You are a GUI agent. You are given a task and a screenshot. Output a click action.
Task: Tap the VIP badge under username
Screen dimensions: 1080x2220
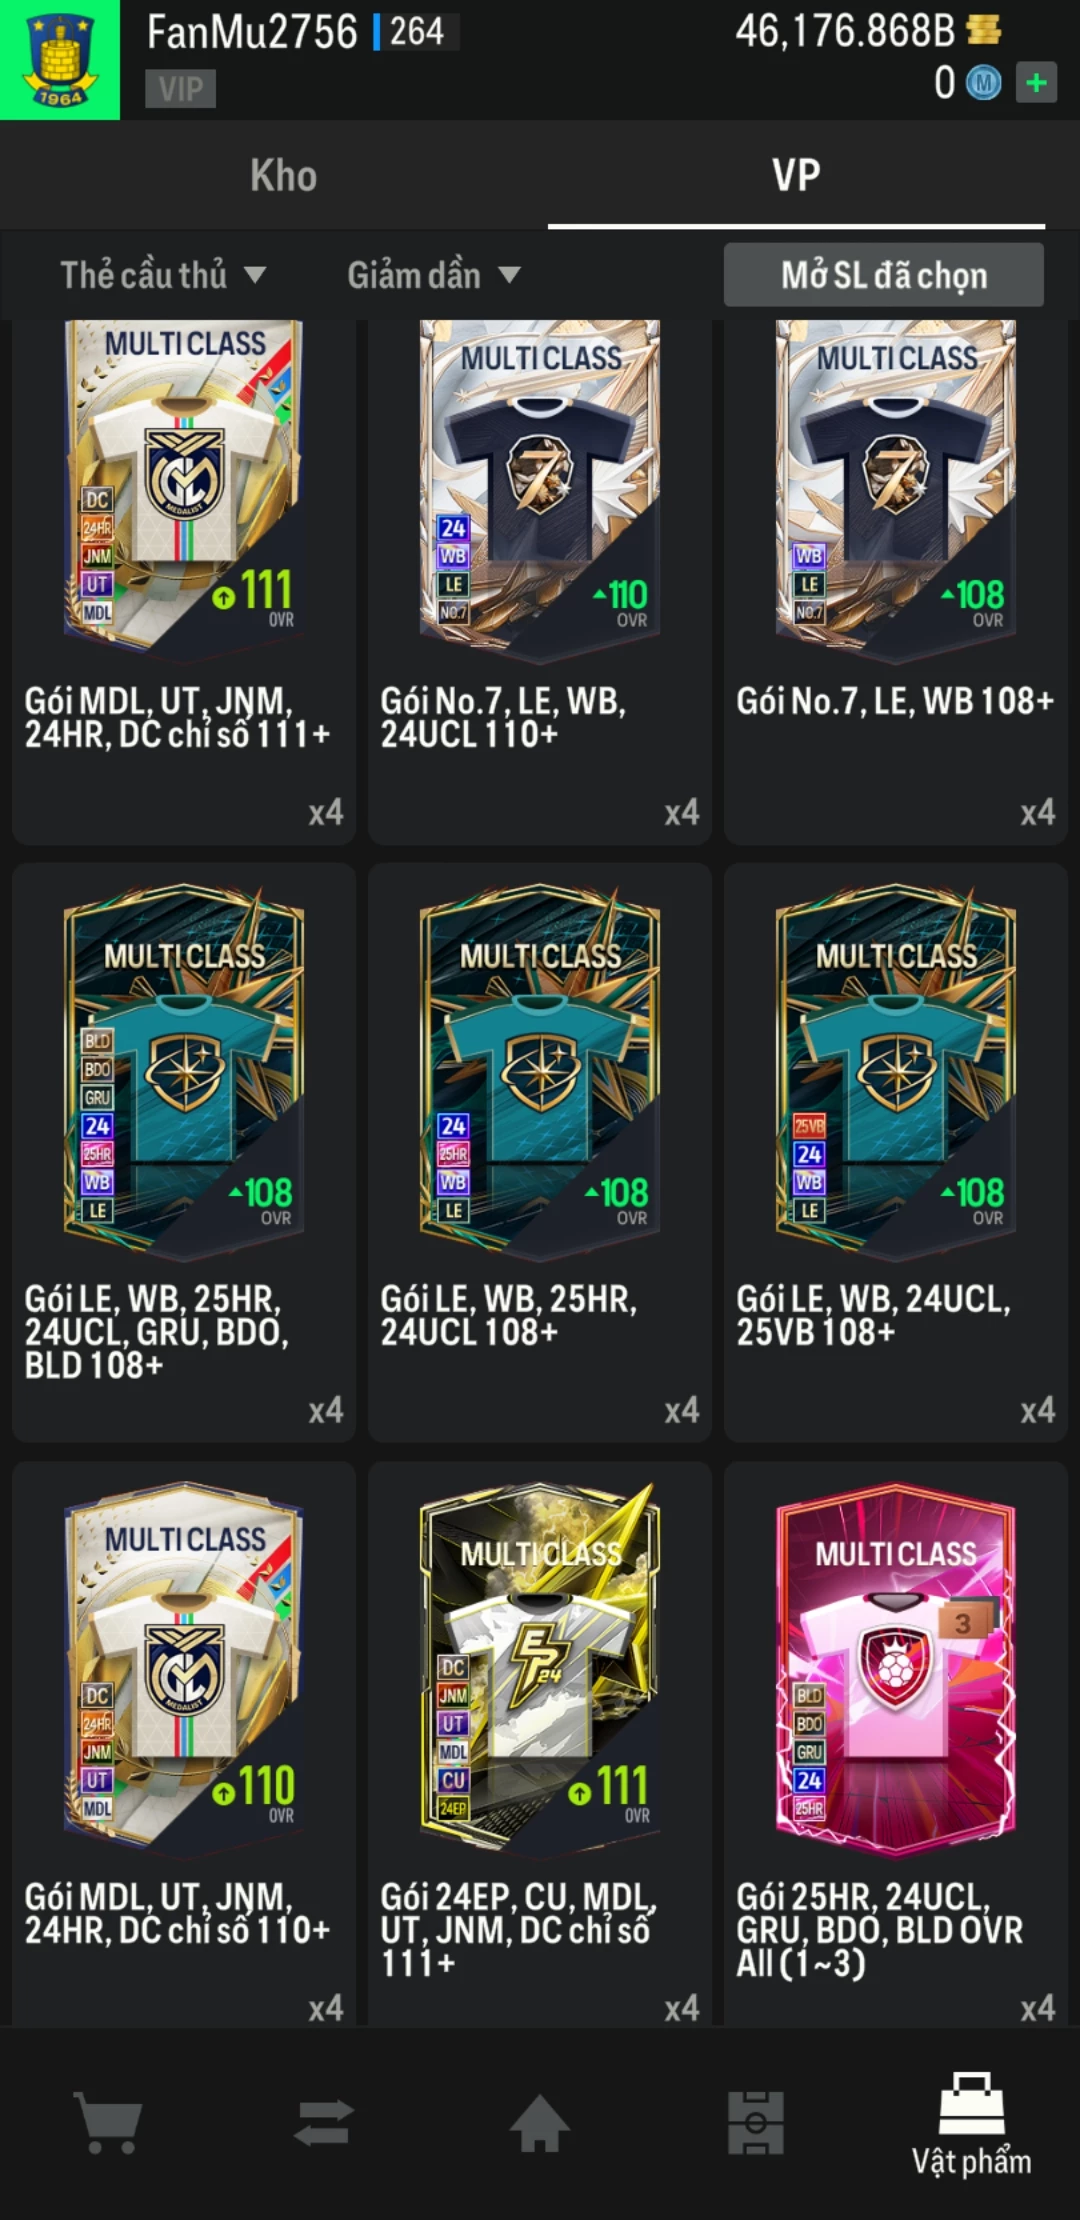coord(181,89)
